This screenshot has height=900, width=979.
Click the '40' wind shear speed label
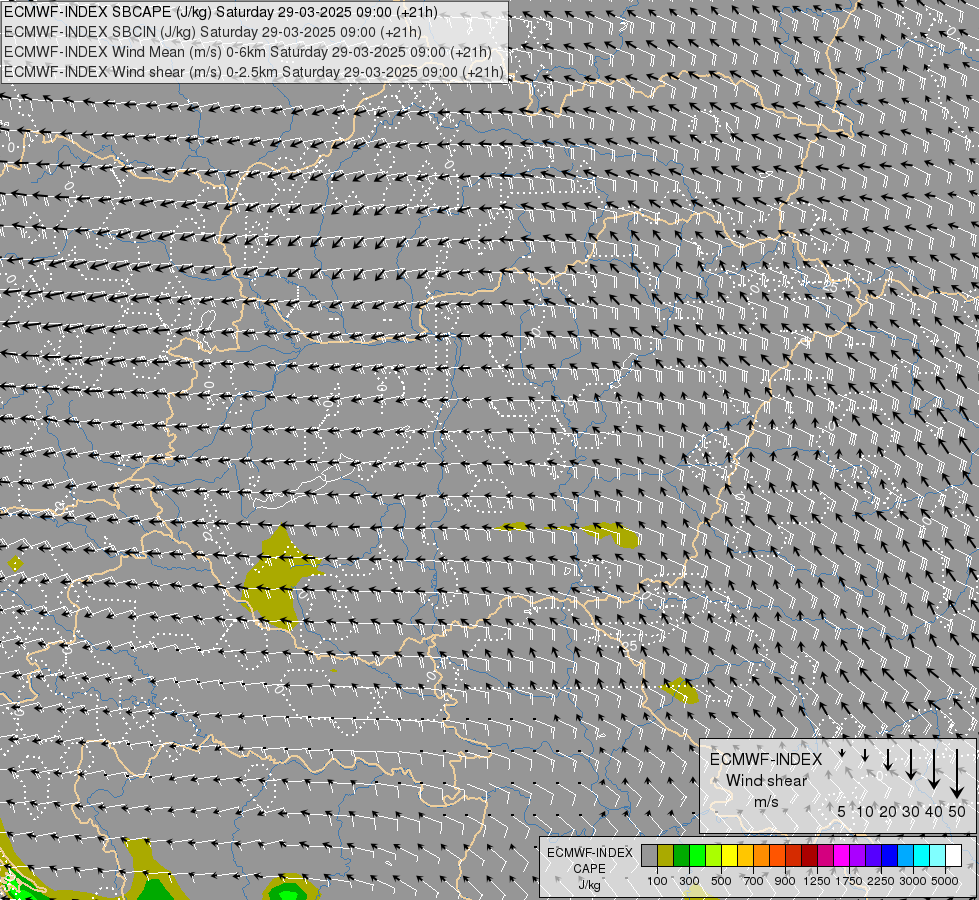(x=934, y=812)
